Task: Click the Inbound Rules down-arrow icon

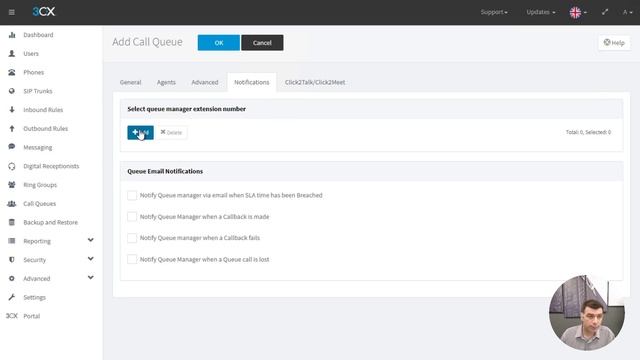Action: pyautogui.click(x=12, y=109)
